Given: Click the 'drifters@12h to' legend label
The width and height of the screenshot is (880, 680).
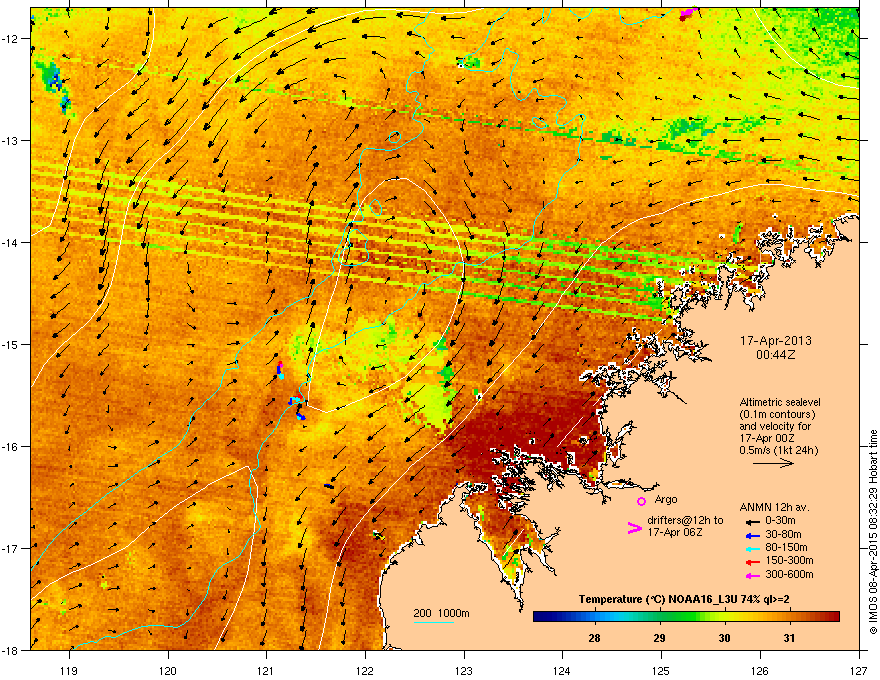Looking at the screenshot, I should tap(685, 521).
